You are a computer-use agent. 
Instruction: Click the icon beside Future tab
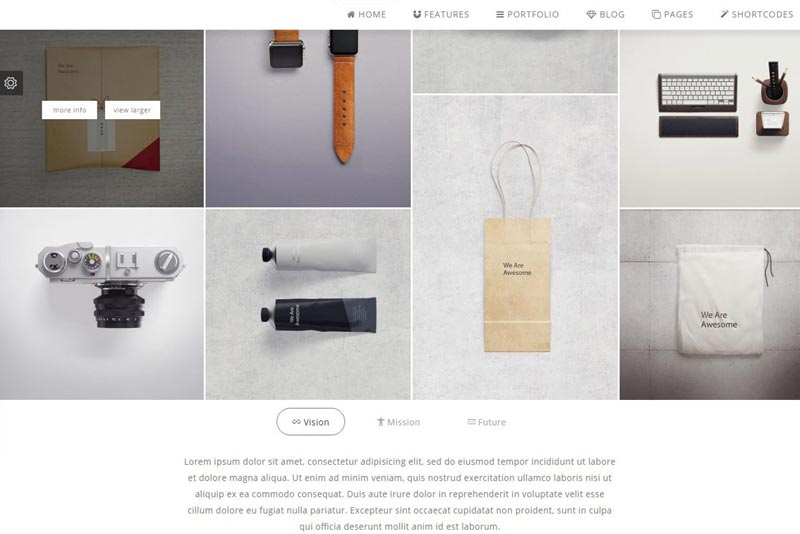(x=471, y=421)
